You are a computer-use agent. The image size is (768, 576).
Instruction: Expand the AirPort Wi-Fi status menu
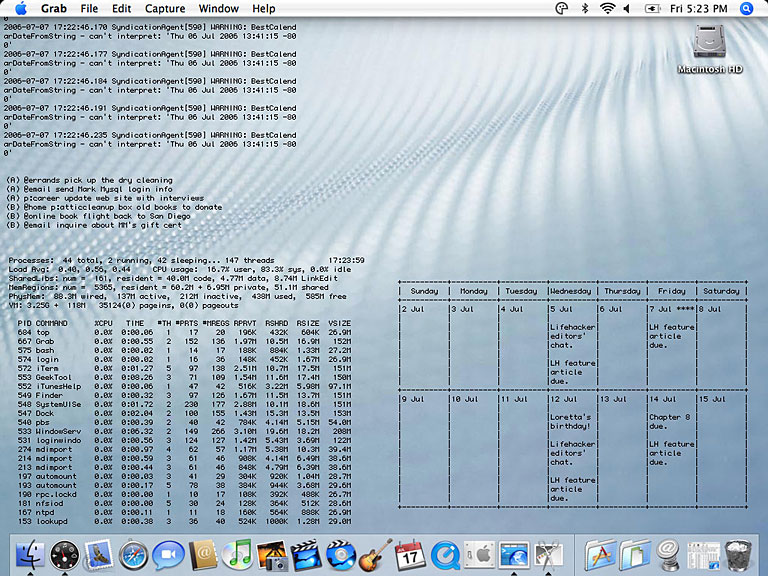[x=607, y=8]
